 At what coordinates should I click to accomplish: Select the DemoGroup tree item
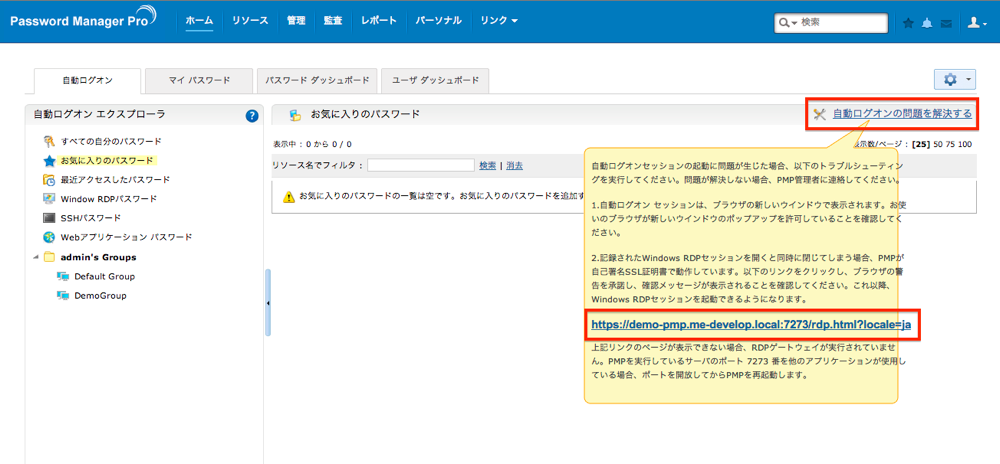click(x=100, y=296)
